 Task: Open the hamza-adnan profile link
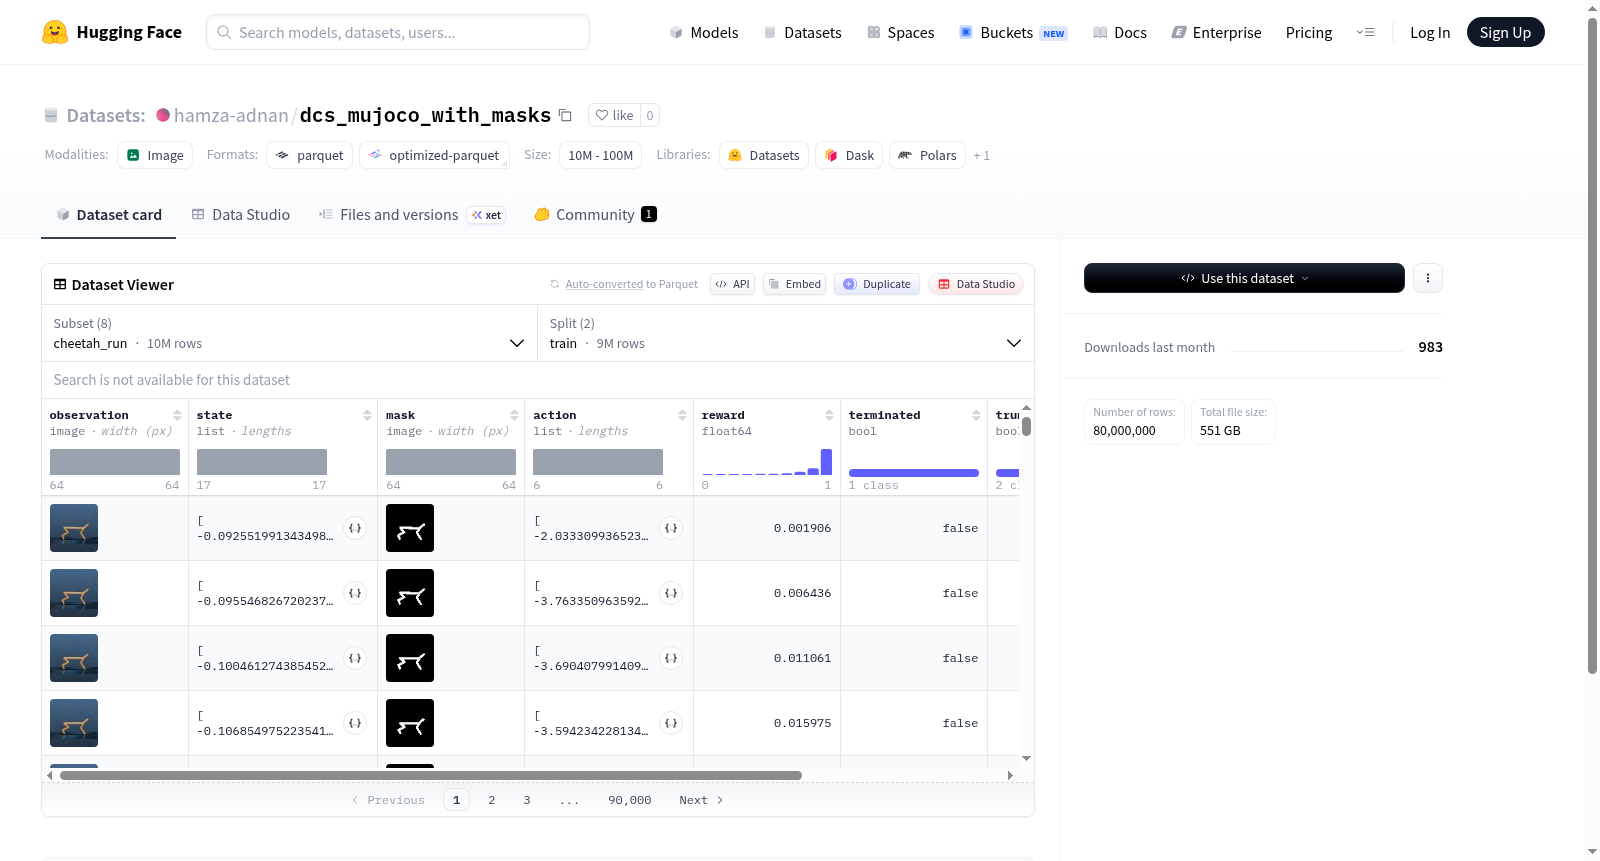pyautogui.click(x=231, y=115)
